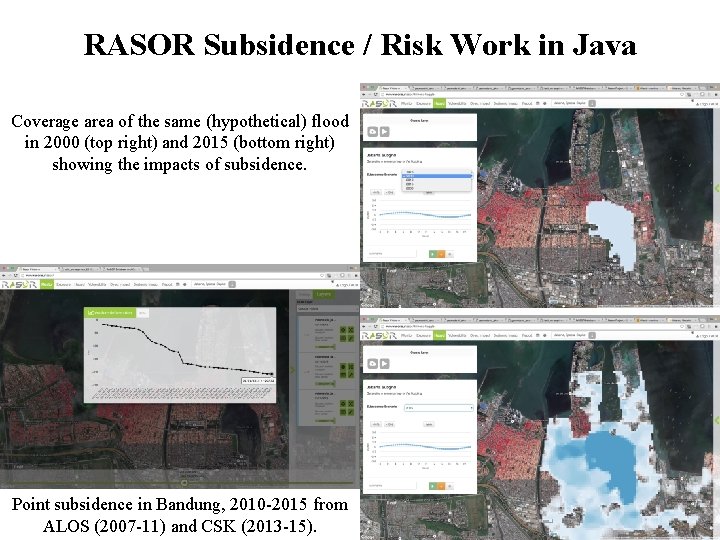Click login link in subsidence chart screenshot header
Viewport: 720px width, 540px height.
click(347, 285)
